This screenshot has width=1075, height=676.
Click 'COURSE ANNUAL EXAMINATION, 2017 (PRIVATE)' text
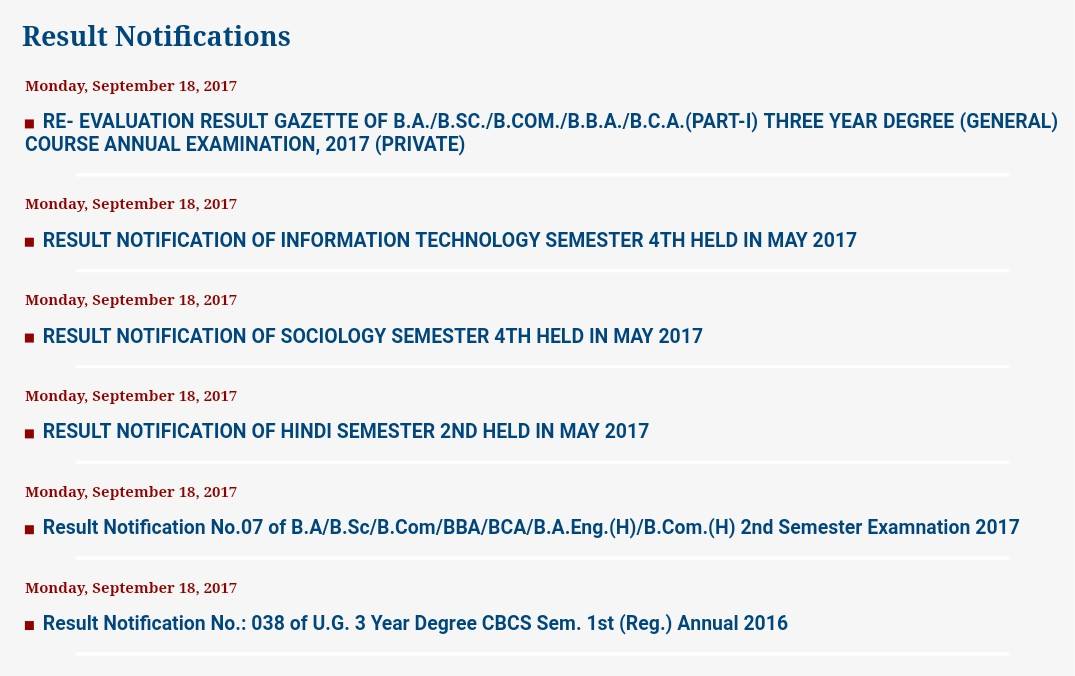click(245, 145)
